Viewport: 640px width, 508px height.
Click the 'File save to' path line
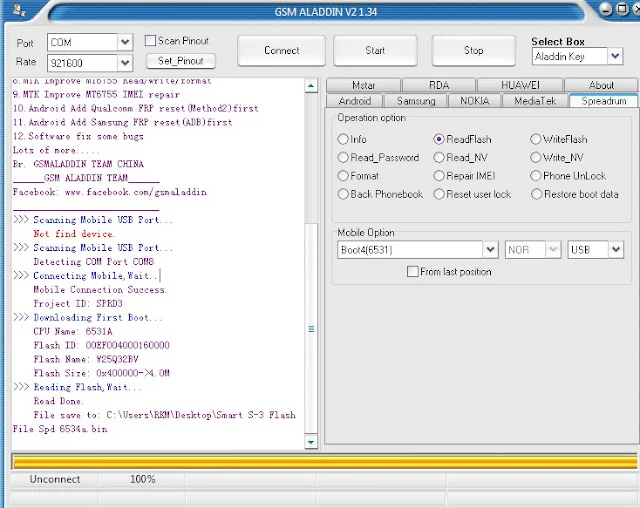coord(164,415)
